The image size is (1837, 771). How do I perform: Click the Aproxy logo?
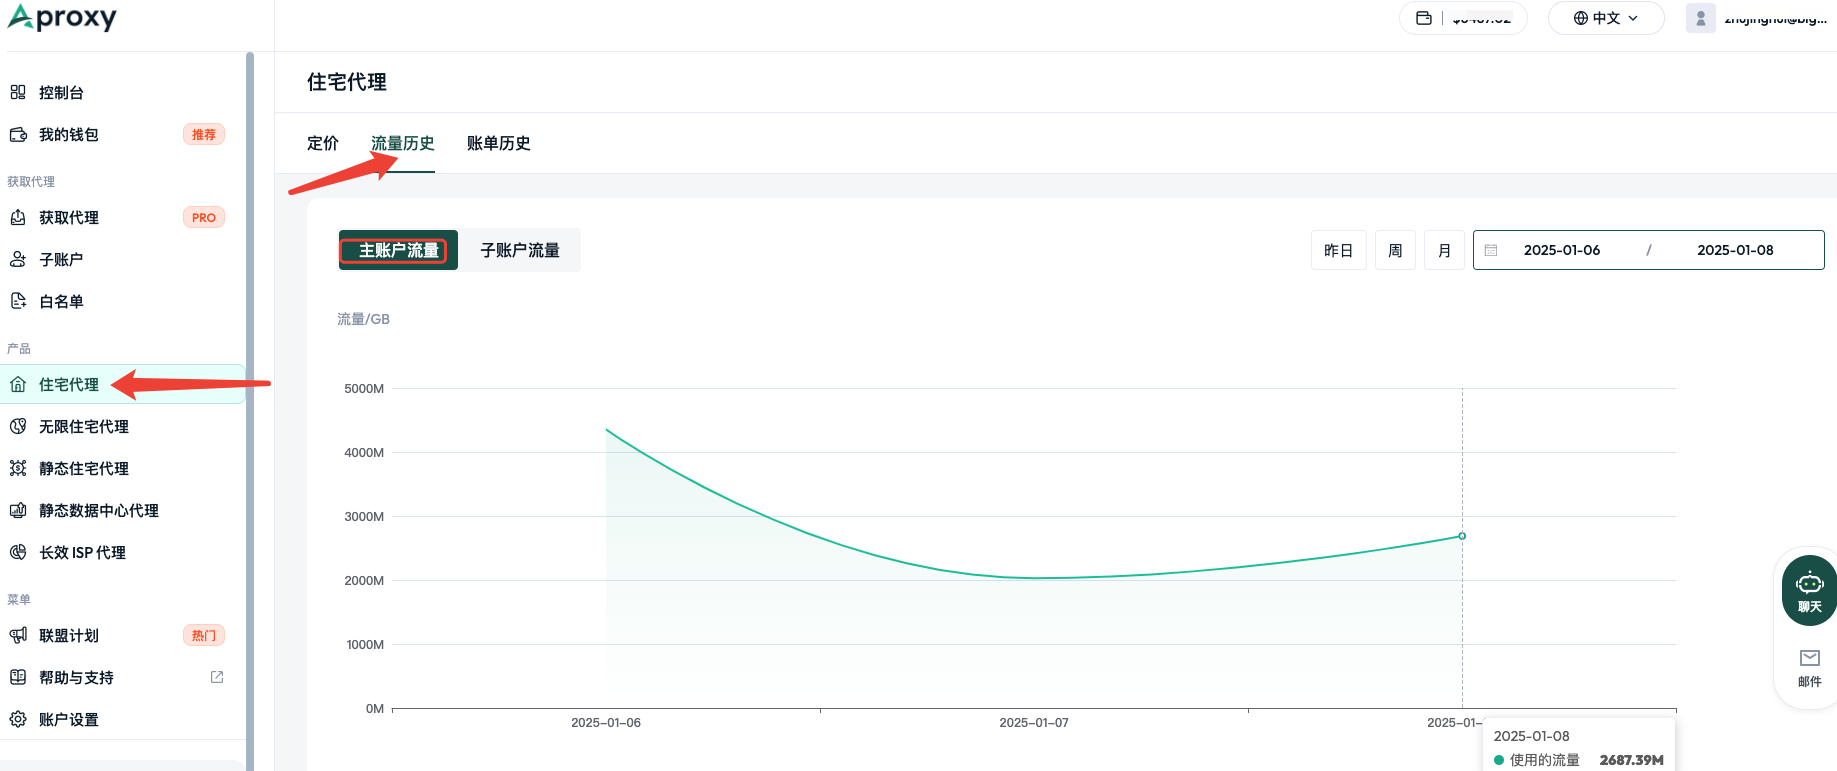62,18
